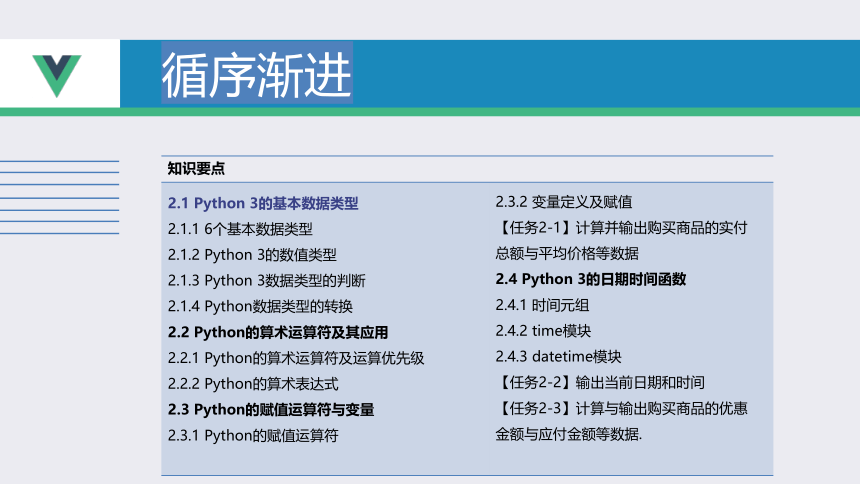Click line 2.4.3 datetime模块
Image resolution: width=860 pixels, height=484 pixels.
[x=558, y=357]
